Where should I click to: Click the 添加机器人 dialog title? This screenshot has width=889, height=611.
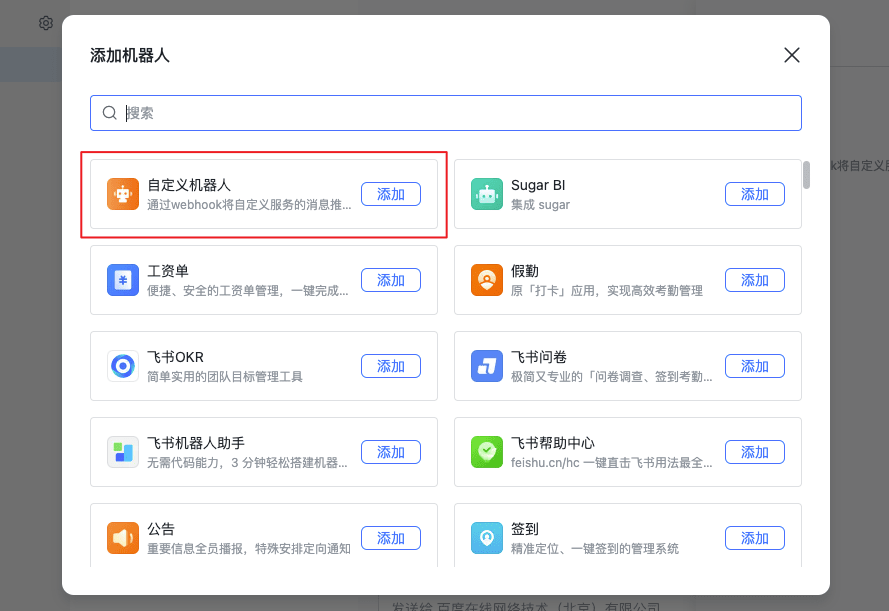[x=130, y=55]
